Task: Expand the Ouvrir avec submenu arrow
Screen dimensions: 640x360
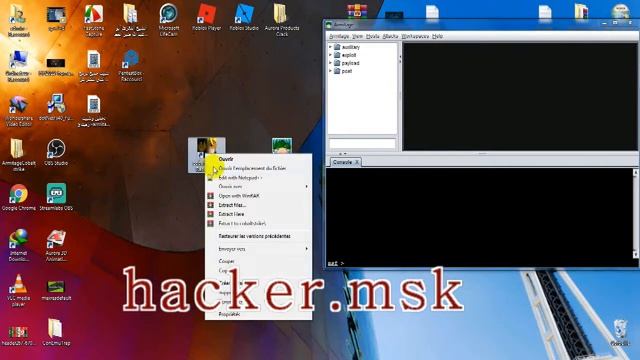Action: click(307, 187)
